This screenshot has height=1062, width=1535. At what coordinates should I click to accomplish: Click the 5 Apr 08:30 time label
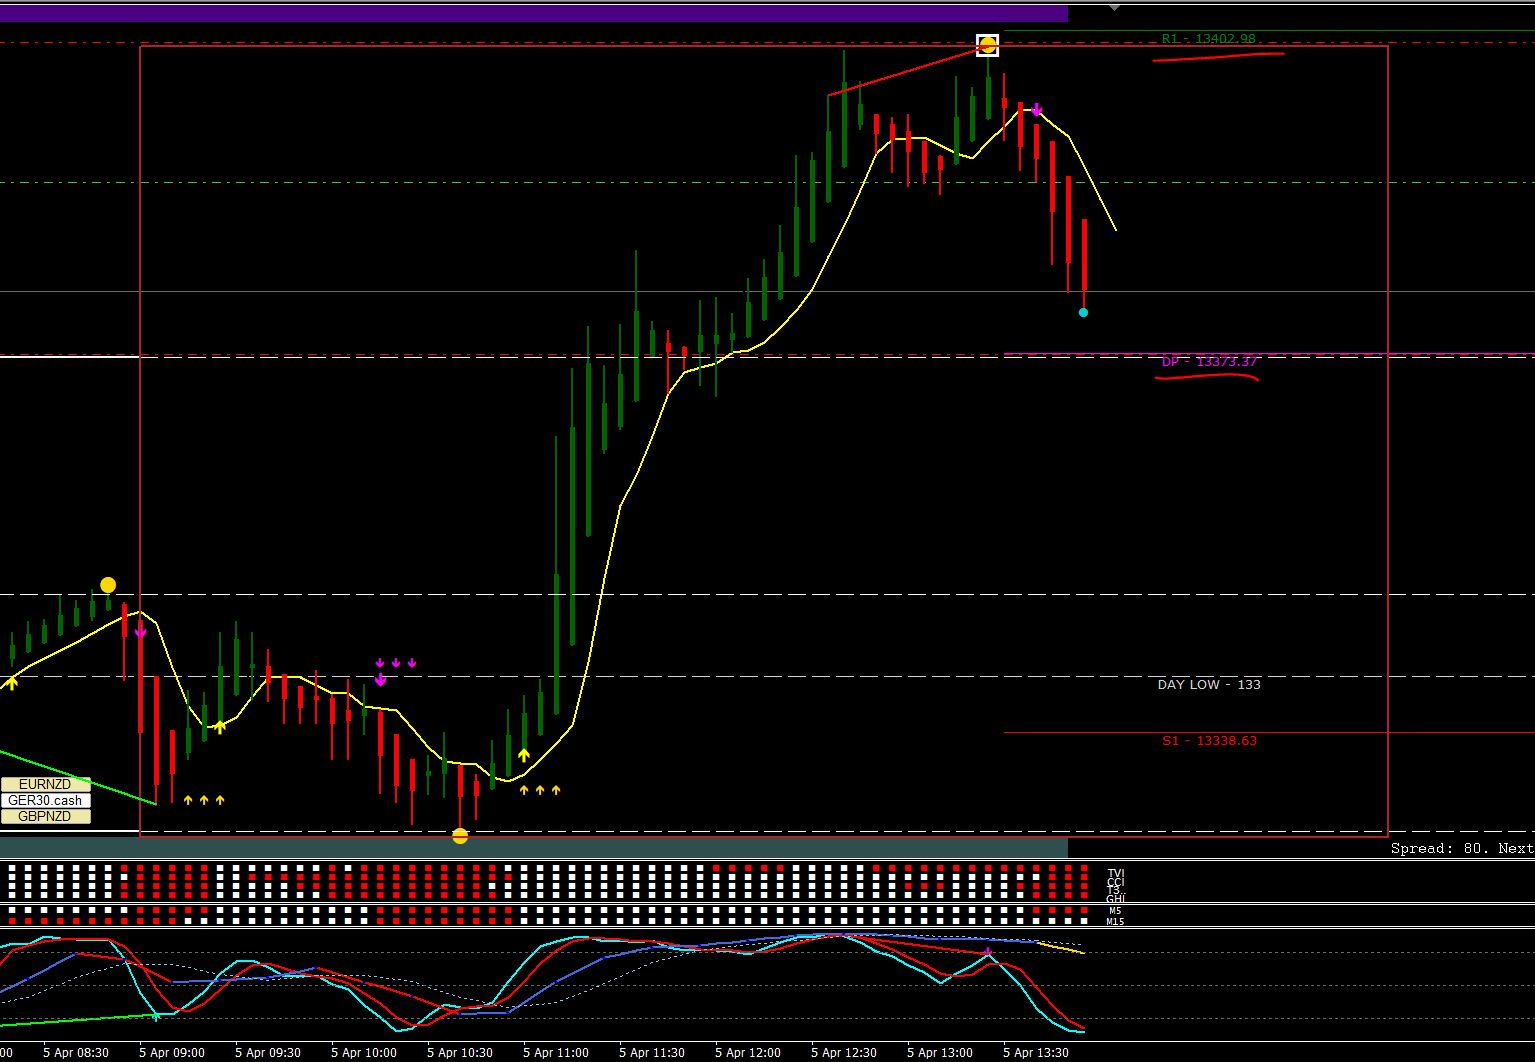tap(76, 1052)
